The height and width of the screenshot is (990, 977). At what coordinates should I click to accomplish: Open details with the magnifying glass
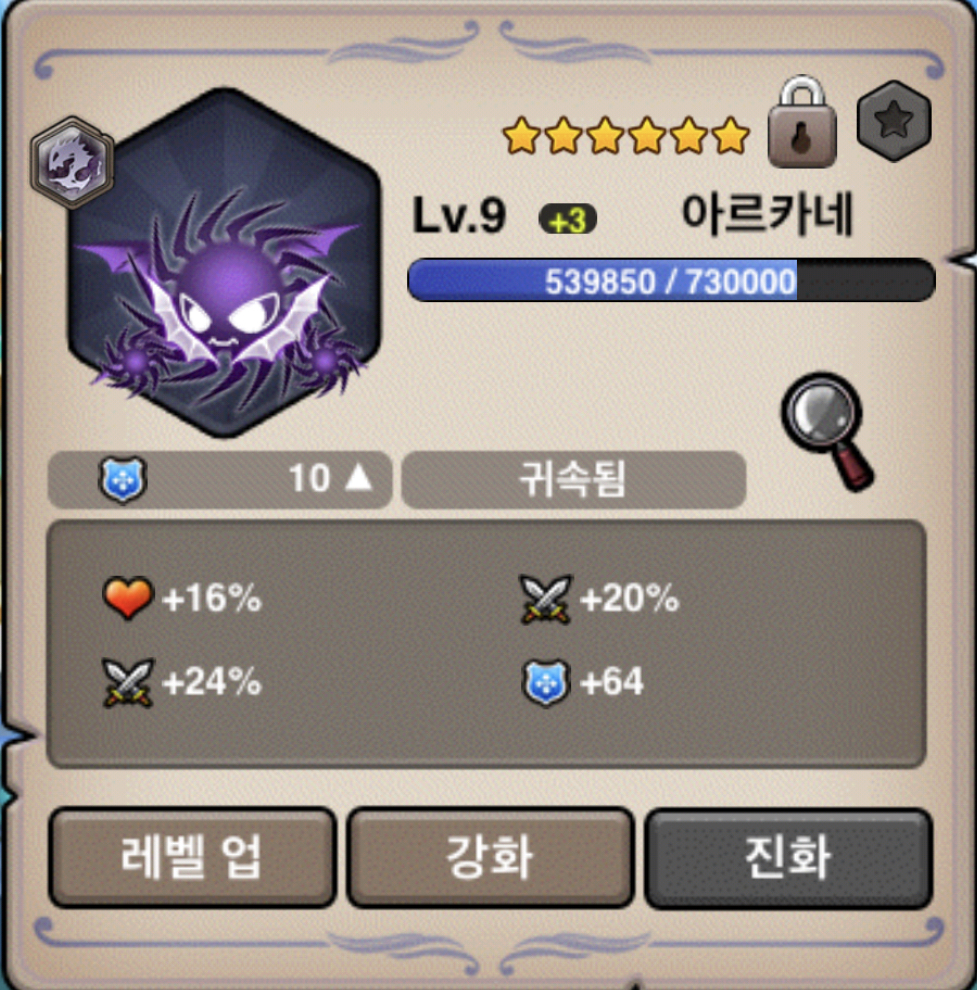(x=828, y=431)
